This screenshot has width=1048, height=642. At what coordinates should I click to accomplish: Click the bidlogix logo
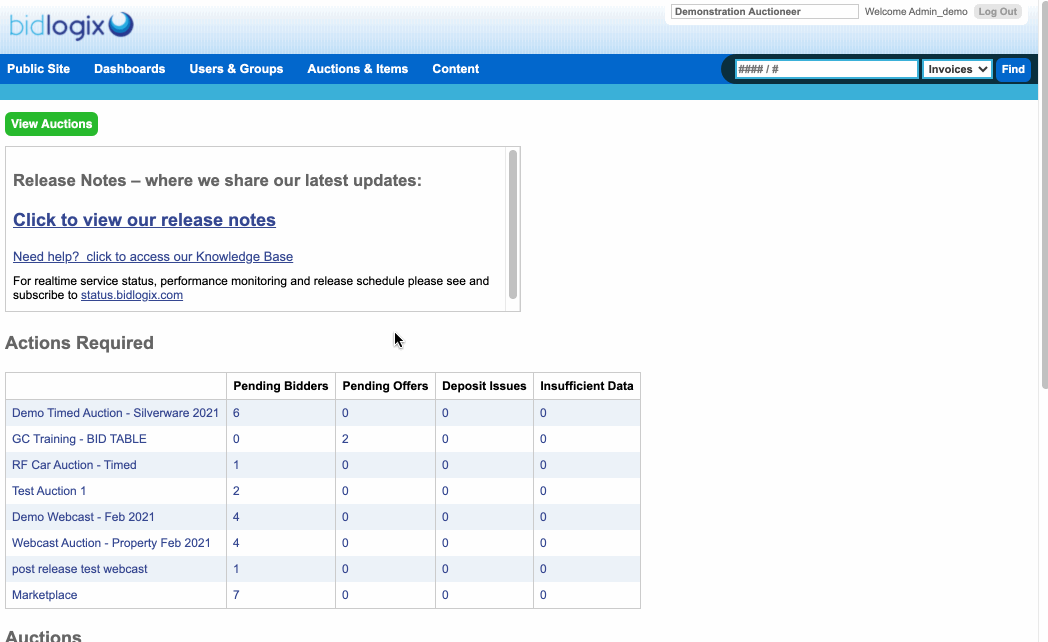click(x=71, y=26)
